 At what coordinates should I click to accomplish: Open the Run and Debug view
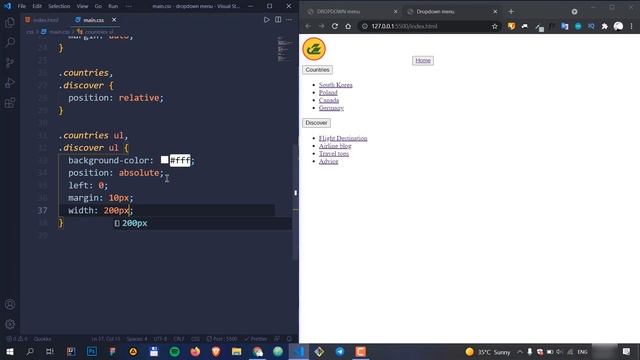(x=10, y=82)
